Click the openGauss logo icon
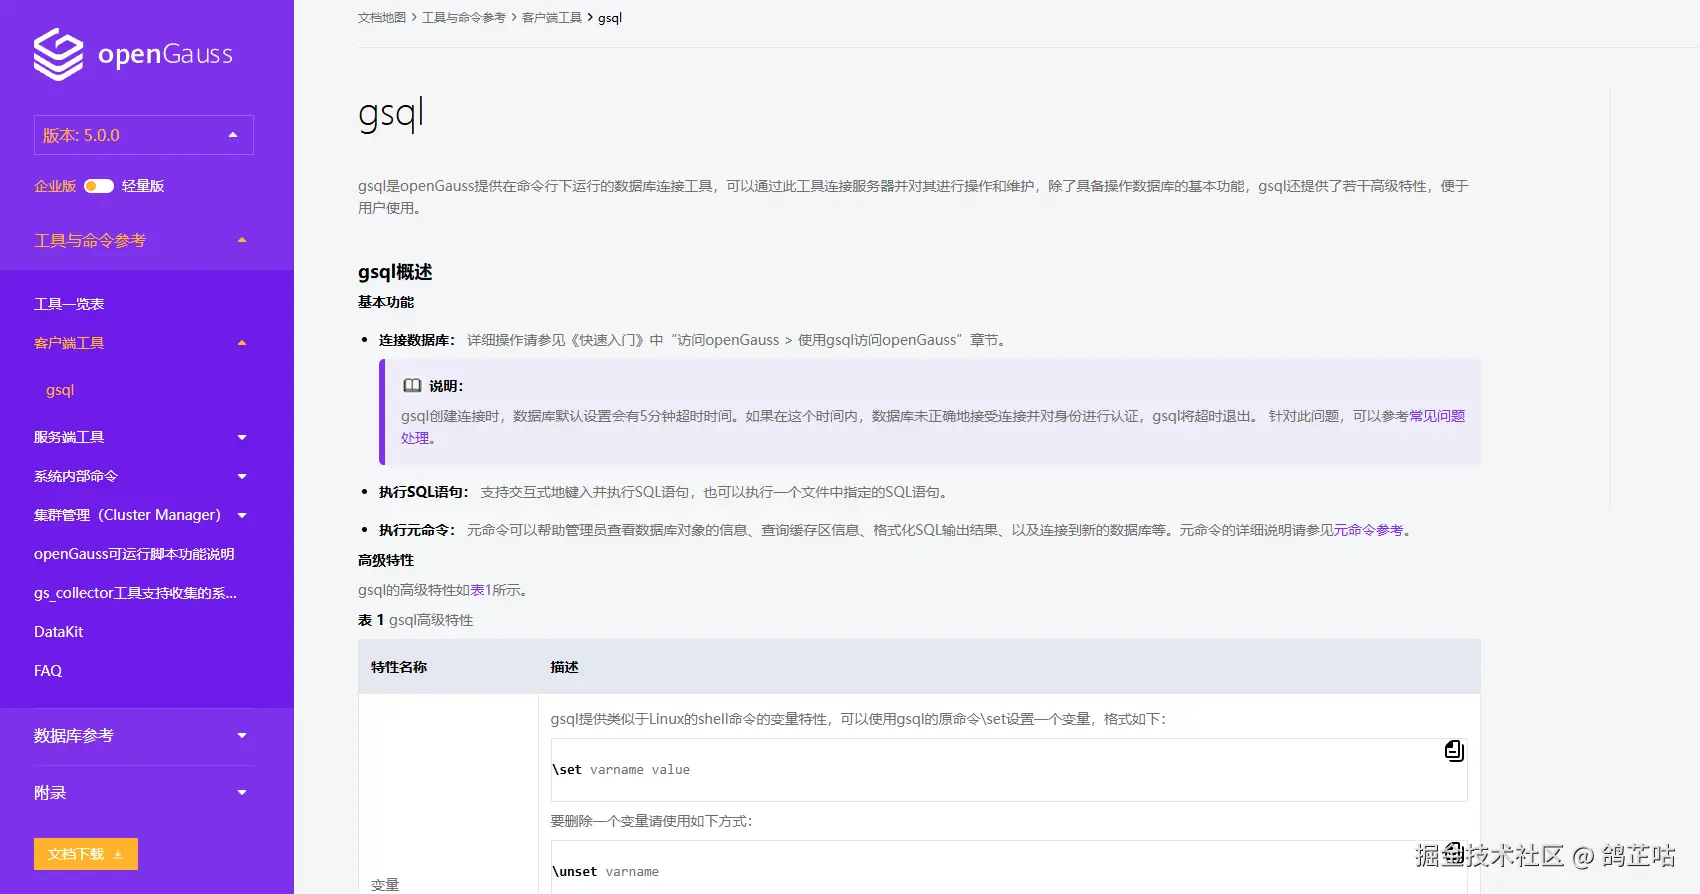This screenshot has width=1700, height=894. pyautogui.click(x=58, y=54)
